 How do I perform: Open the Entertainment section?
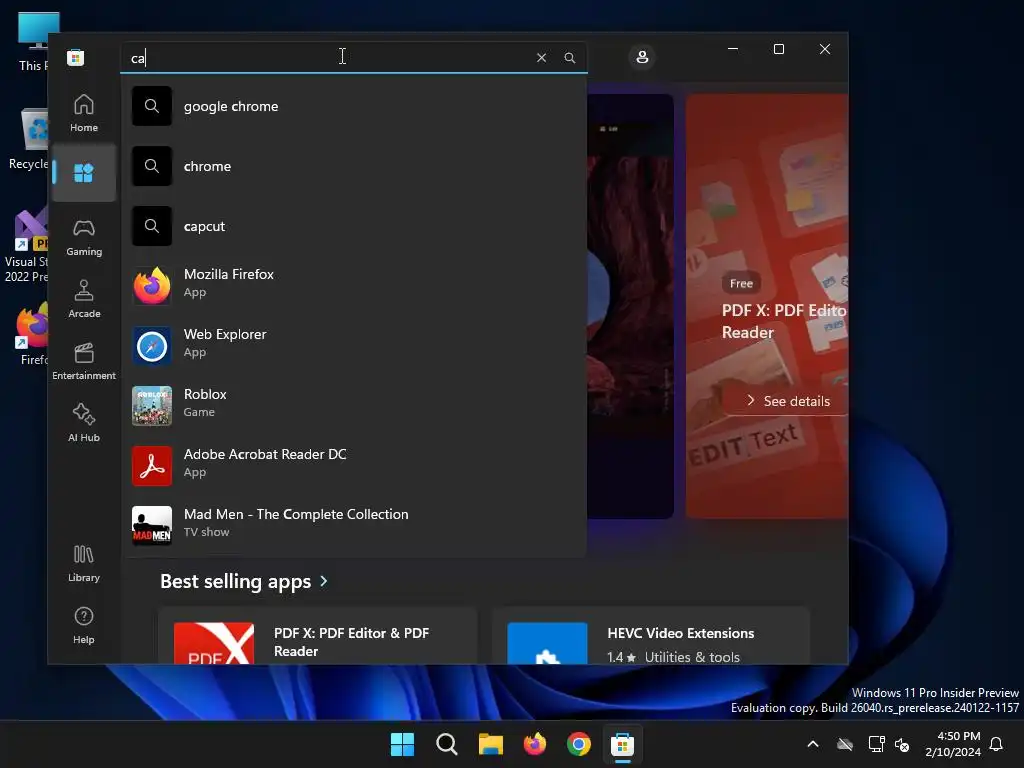click(84, 361)
